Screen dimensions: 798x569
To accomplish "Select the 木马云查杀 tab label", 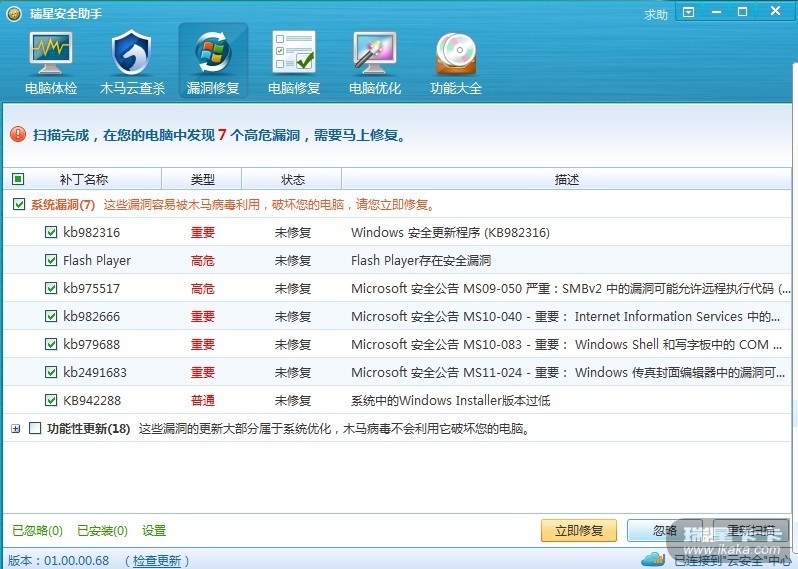I will coord(132,88).
